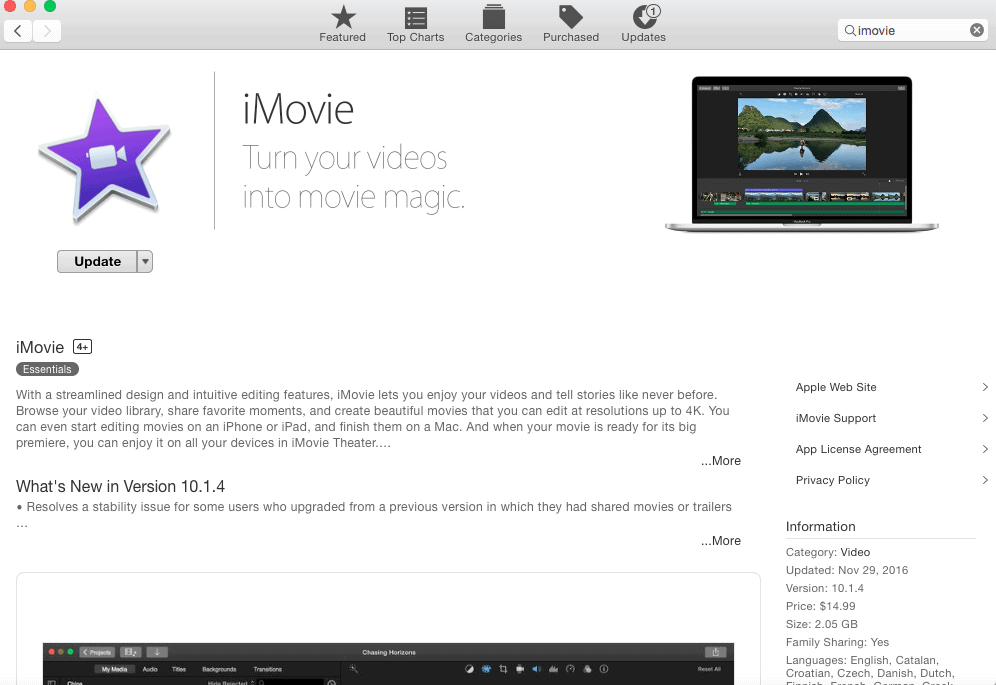The image size is (996, 685).
Task: Open the Categories tab
Action: coord(494,24)
